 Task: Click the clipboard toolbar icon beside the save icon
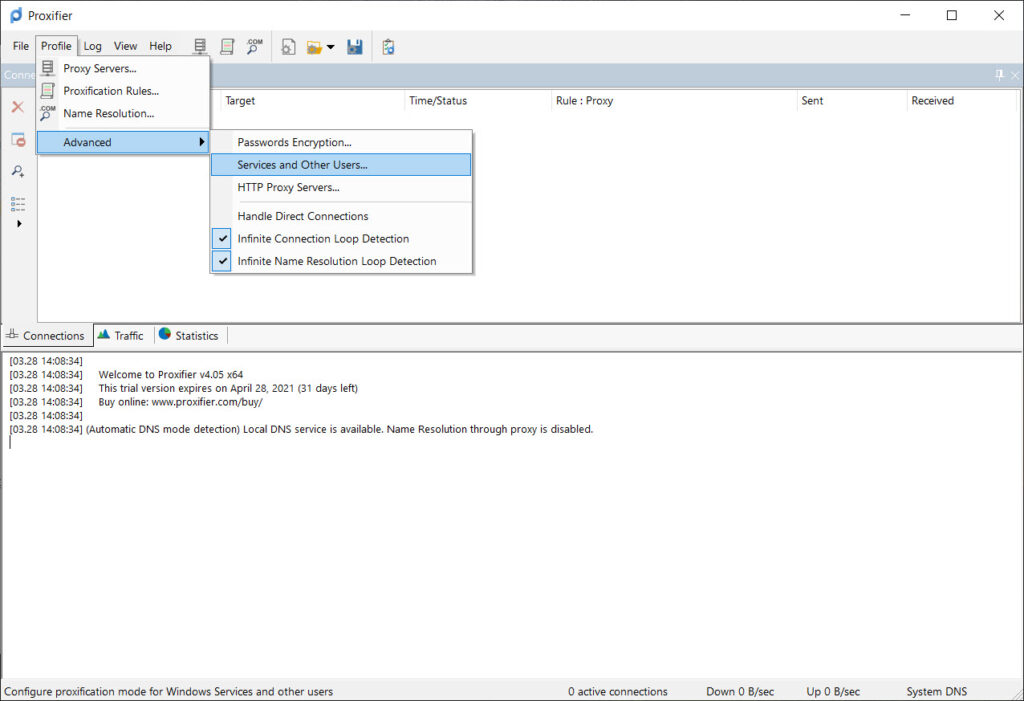(x=389, y=46)
